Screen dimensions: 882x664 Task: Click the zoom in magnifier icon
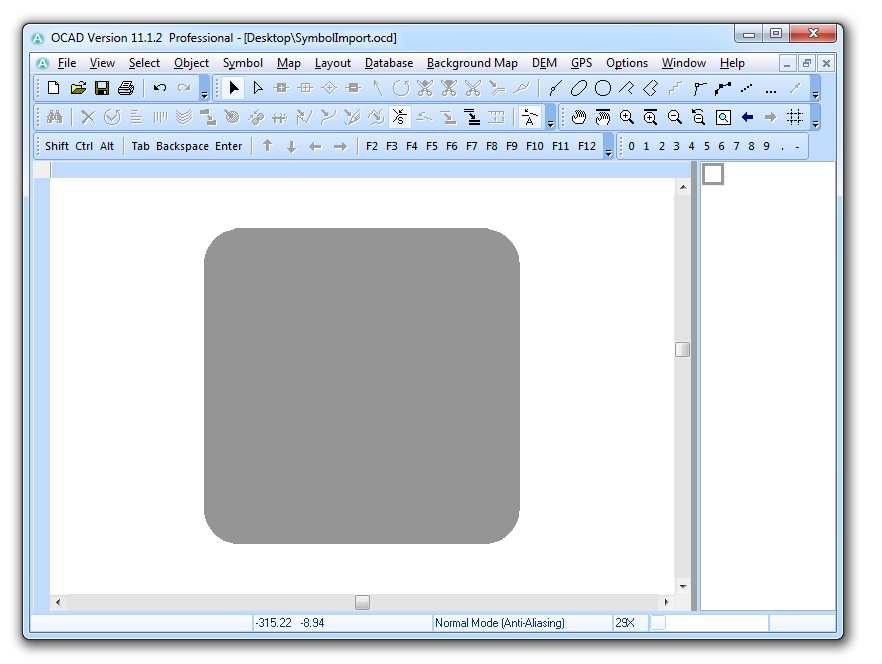[x=627, y=117]
